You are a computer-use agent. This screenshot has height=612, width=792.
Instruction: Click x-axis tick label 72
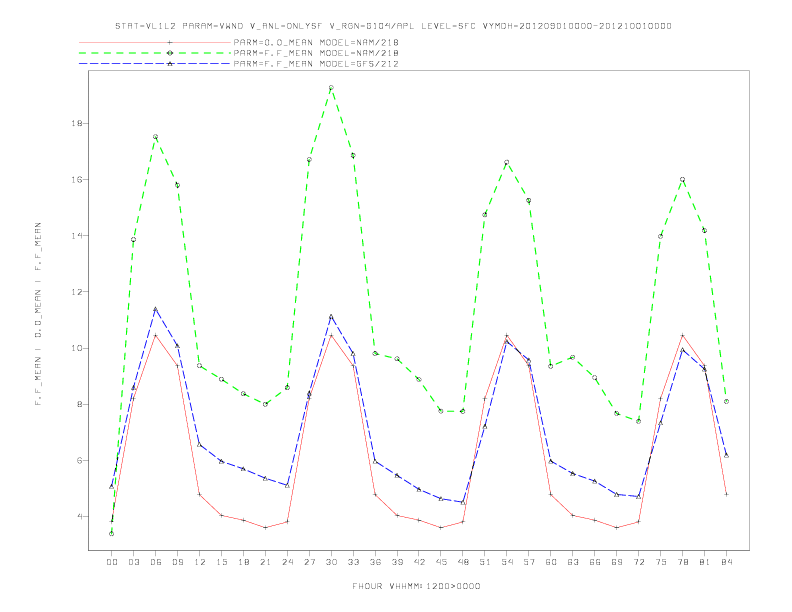click(x=638, y=562)
